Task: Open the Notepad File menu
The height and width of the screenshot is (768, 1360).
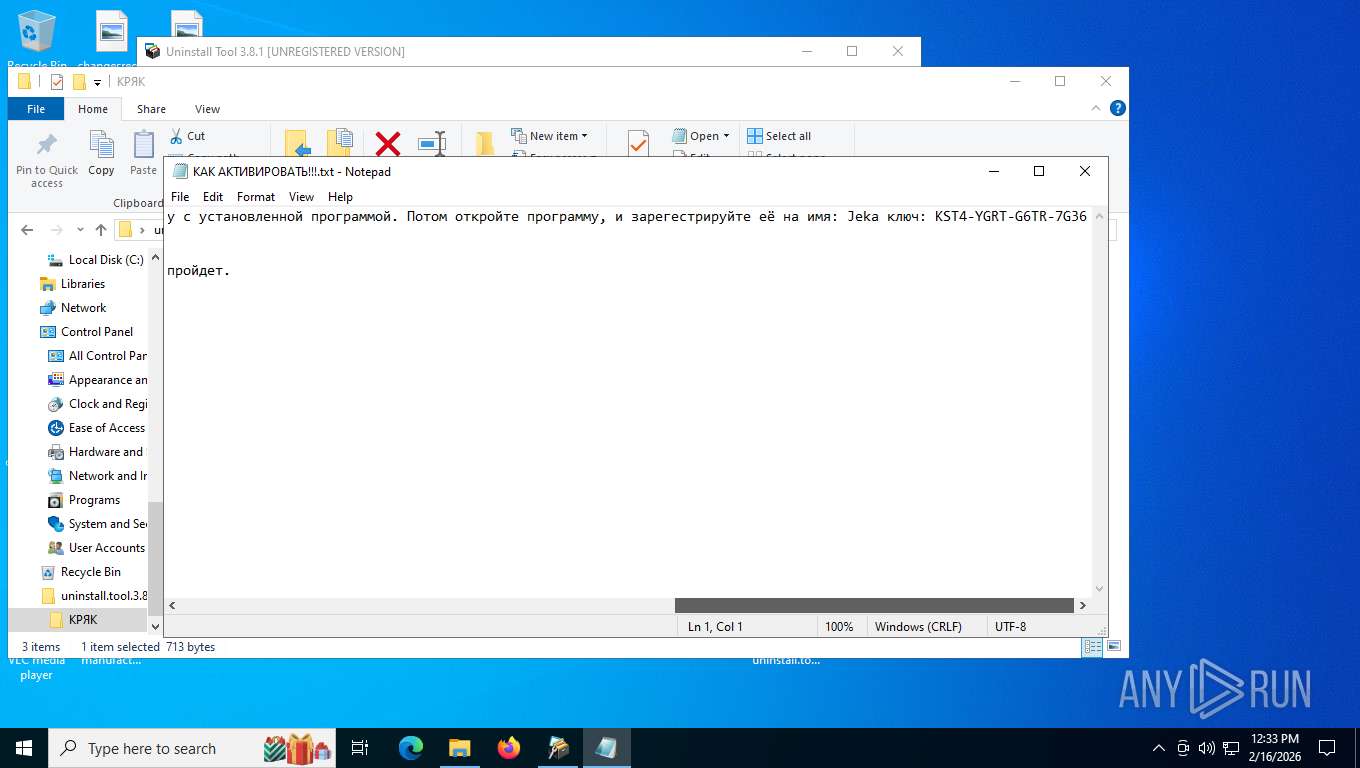Action: [x=180, y=197]
